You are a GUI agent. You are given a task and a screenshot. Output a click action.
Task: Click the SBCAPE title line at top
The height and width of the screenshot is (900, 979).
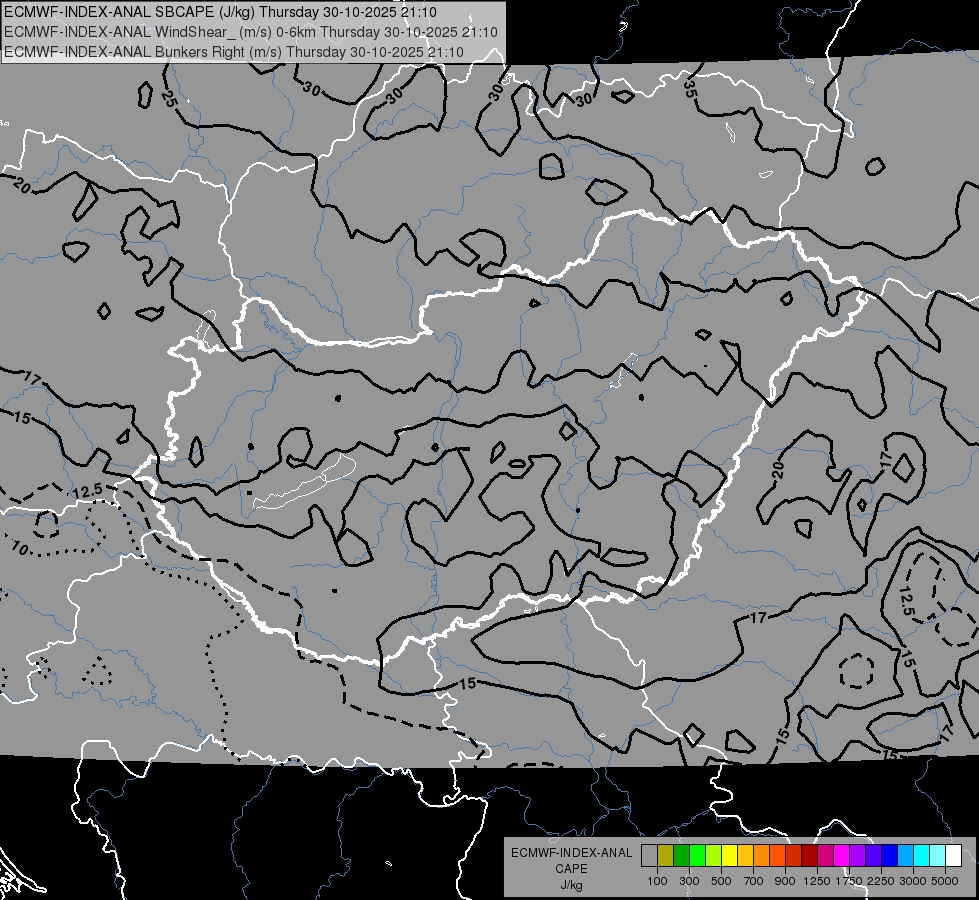[x=220, y=12]
